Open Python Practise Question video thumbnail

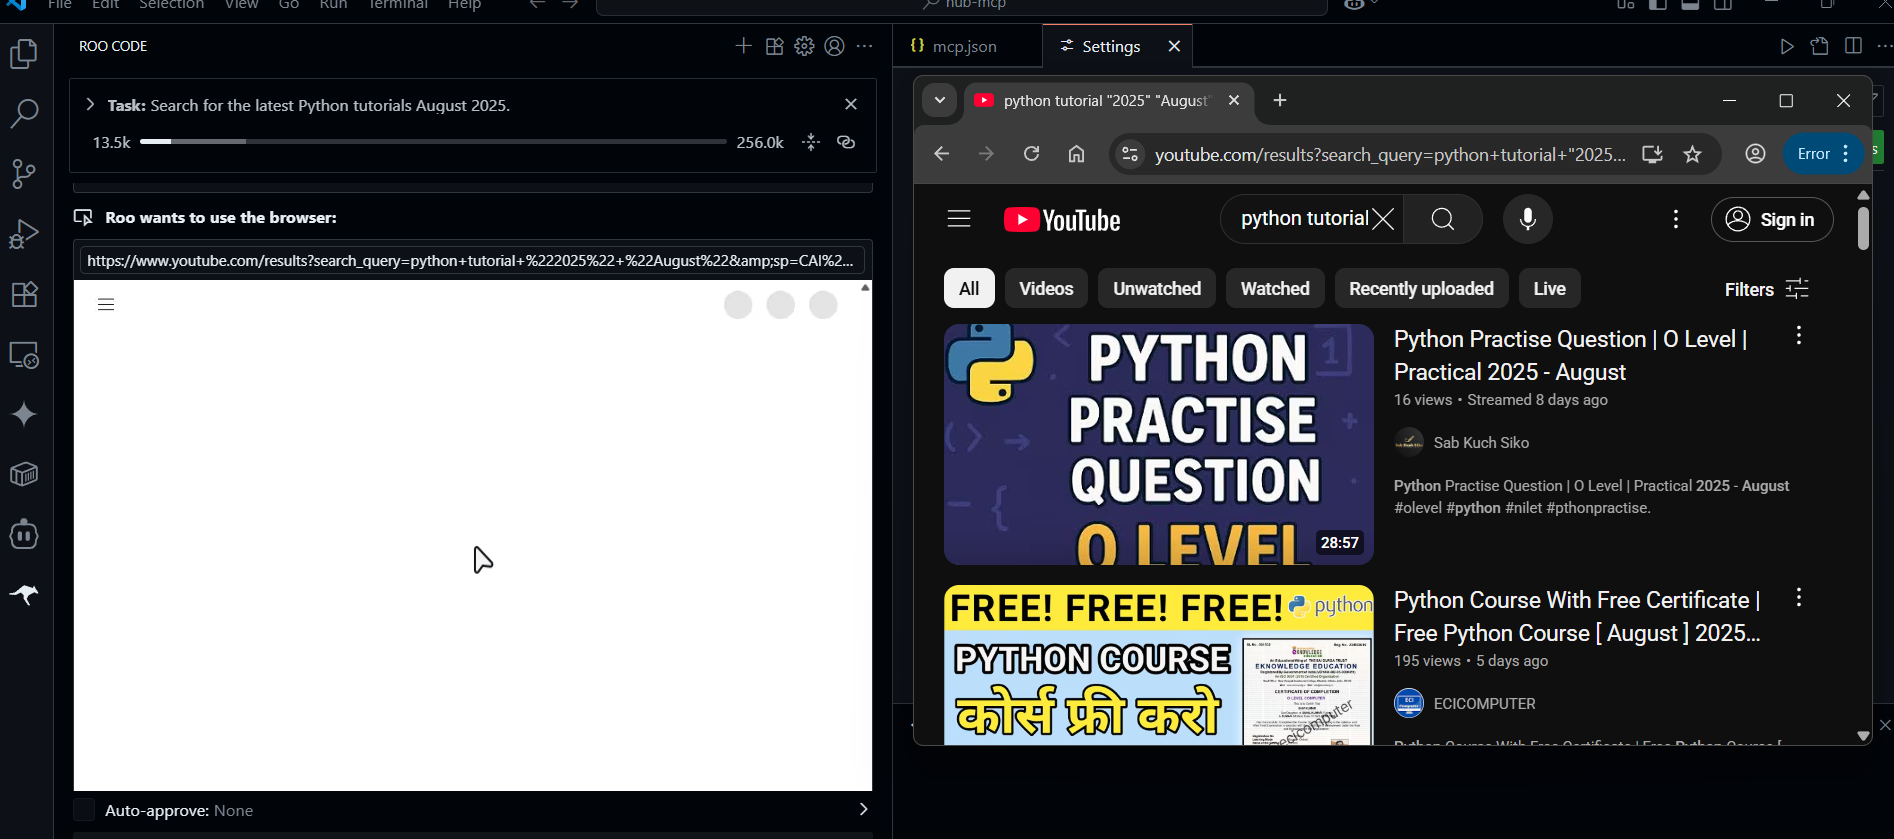pyautogui.click(x=1158, y=444)
